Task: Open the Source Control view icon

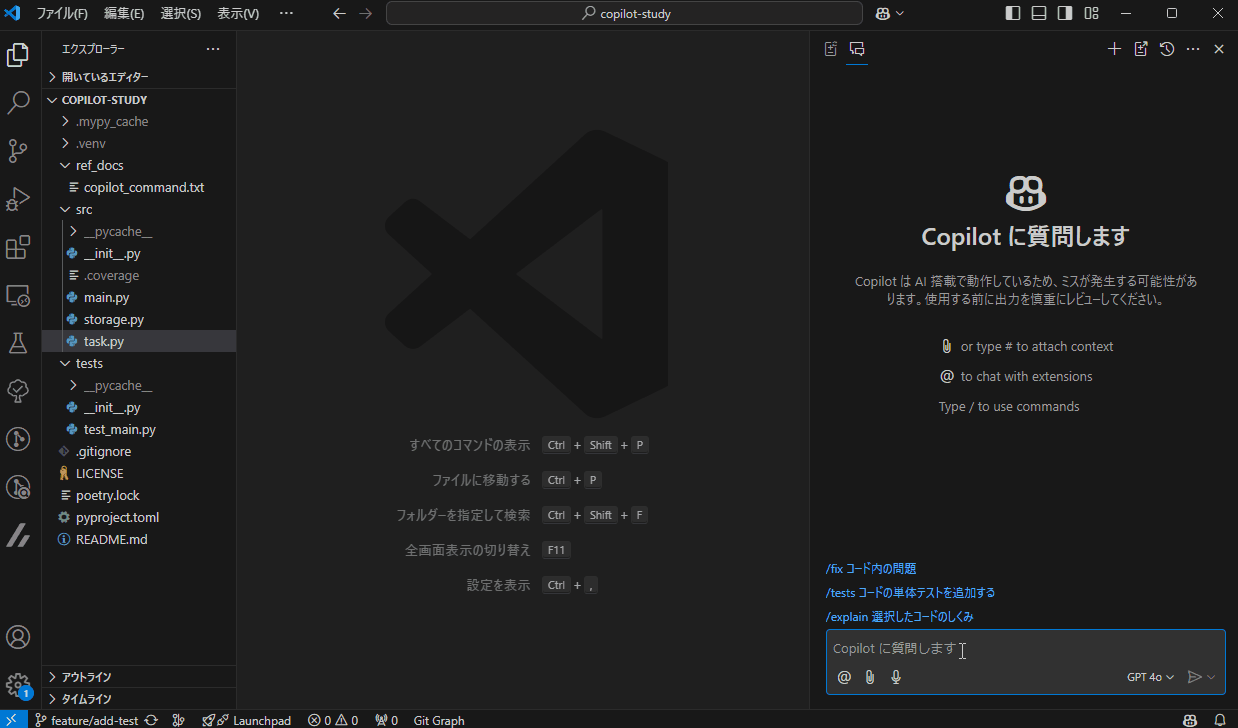Action: pos(18,151)
